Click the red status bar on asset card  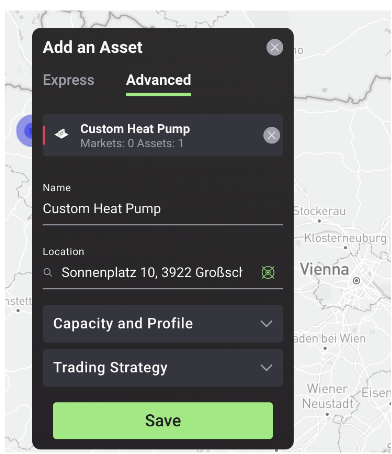pos(44,135)
